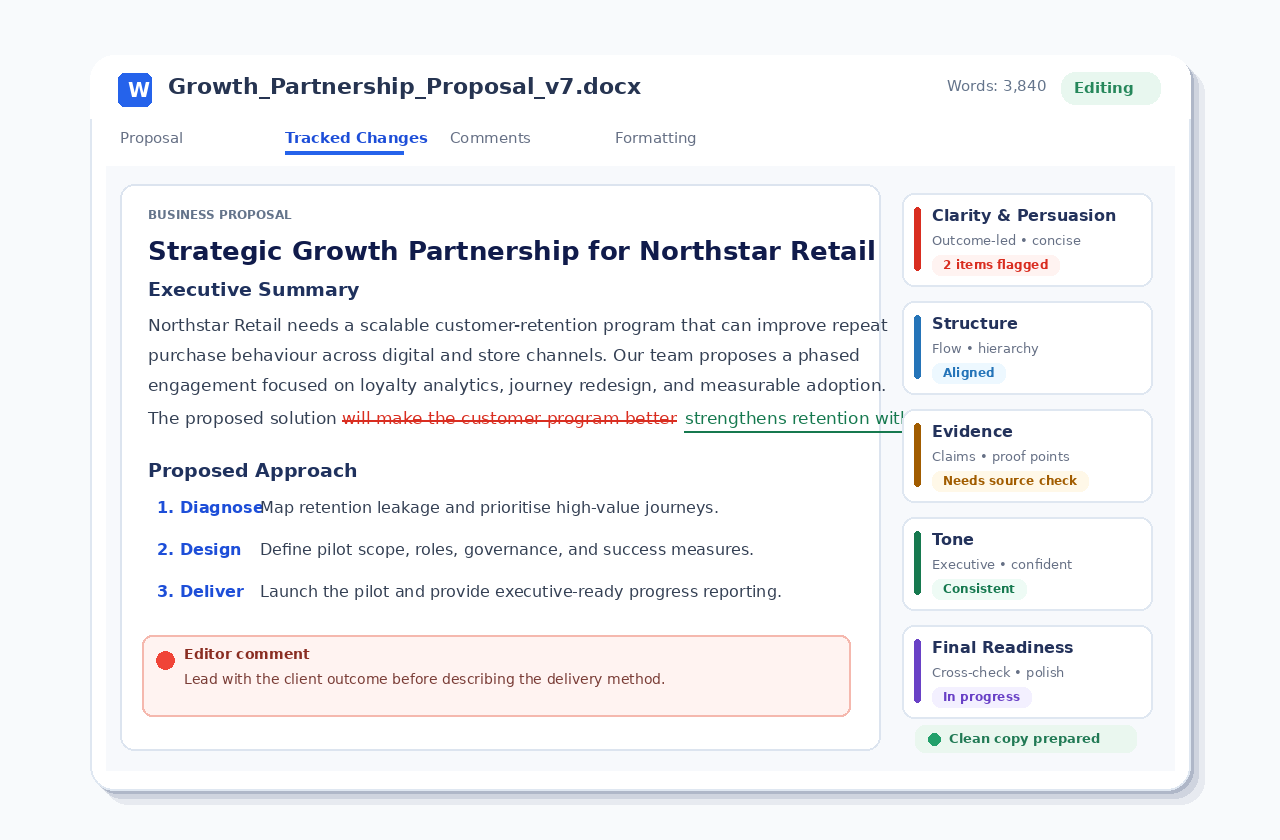Click the green dot beside Clean copy prepared

[x=934, y=739]
